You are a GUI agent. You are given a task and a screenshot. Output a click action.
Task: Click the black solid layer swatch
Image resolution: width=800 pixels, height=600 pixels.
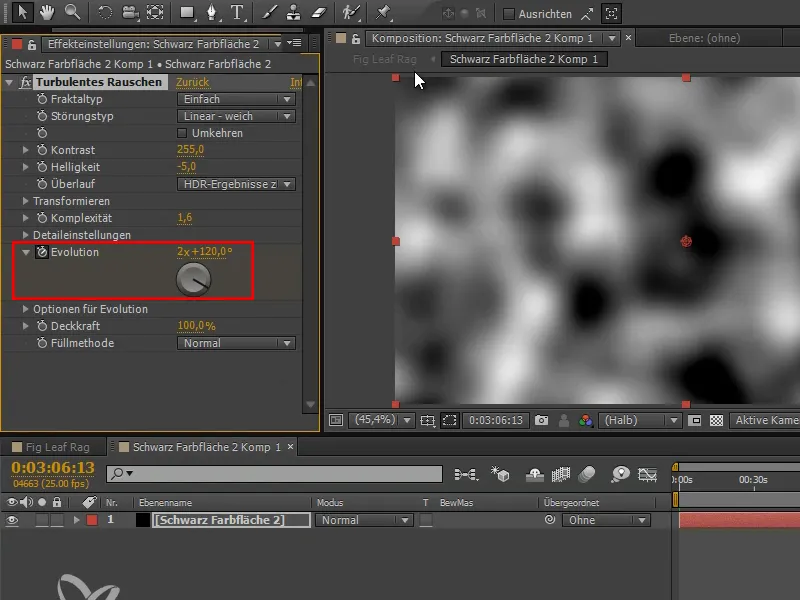pyautogui.click(x=142, y=520)
